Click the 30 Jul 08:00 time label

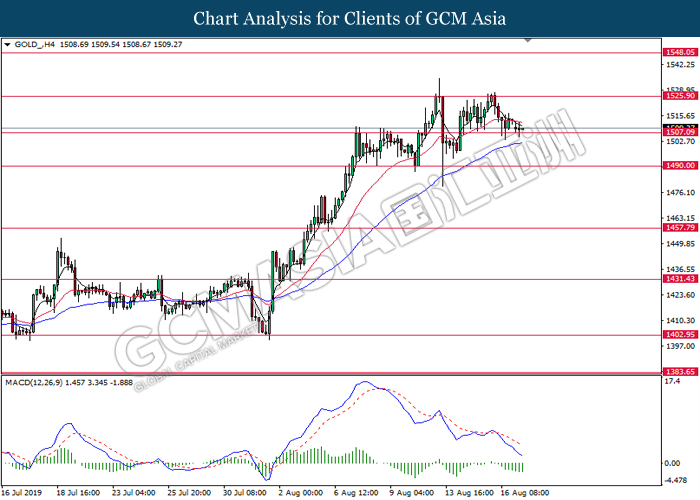245,493
